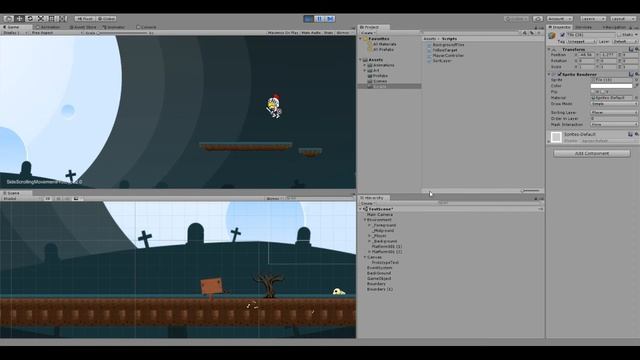Adjust the Project icon size slider

(x=531, y=191)
